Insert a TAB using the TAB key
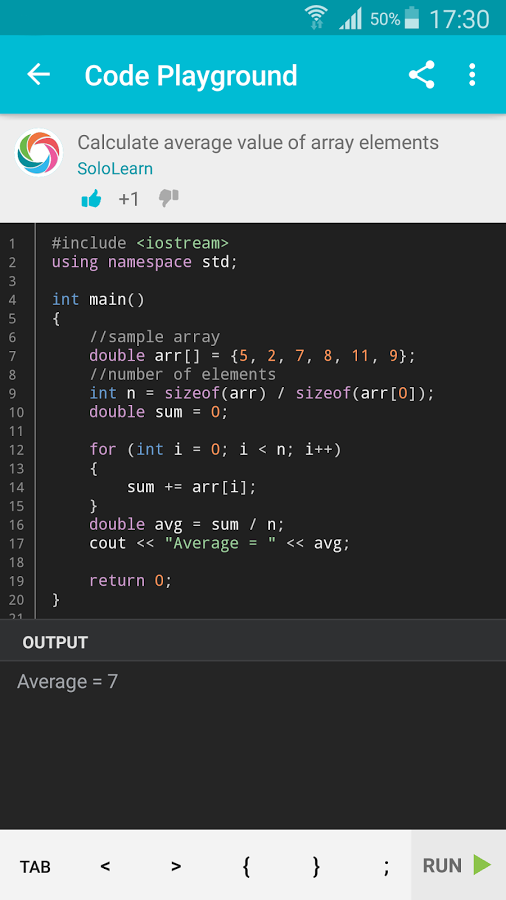The image size is (506, 900). tap(36, 866)
